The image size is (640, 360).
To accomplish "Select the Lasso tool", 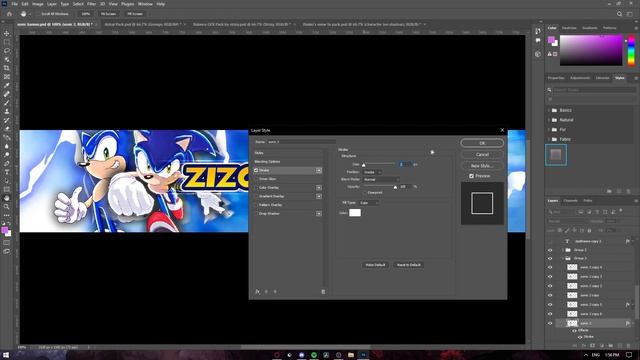I will pyautogui.click(x=7, y=51).
